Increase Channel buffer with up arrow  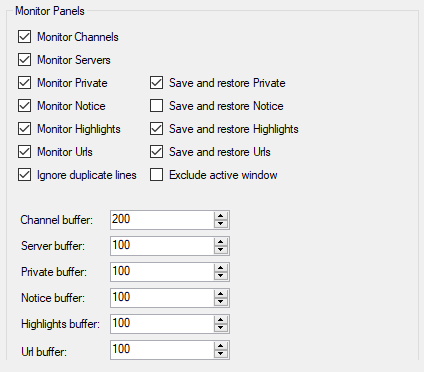[221, 216]
